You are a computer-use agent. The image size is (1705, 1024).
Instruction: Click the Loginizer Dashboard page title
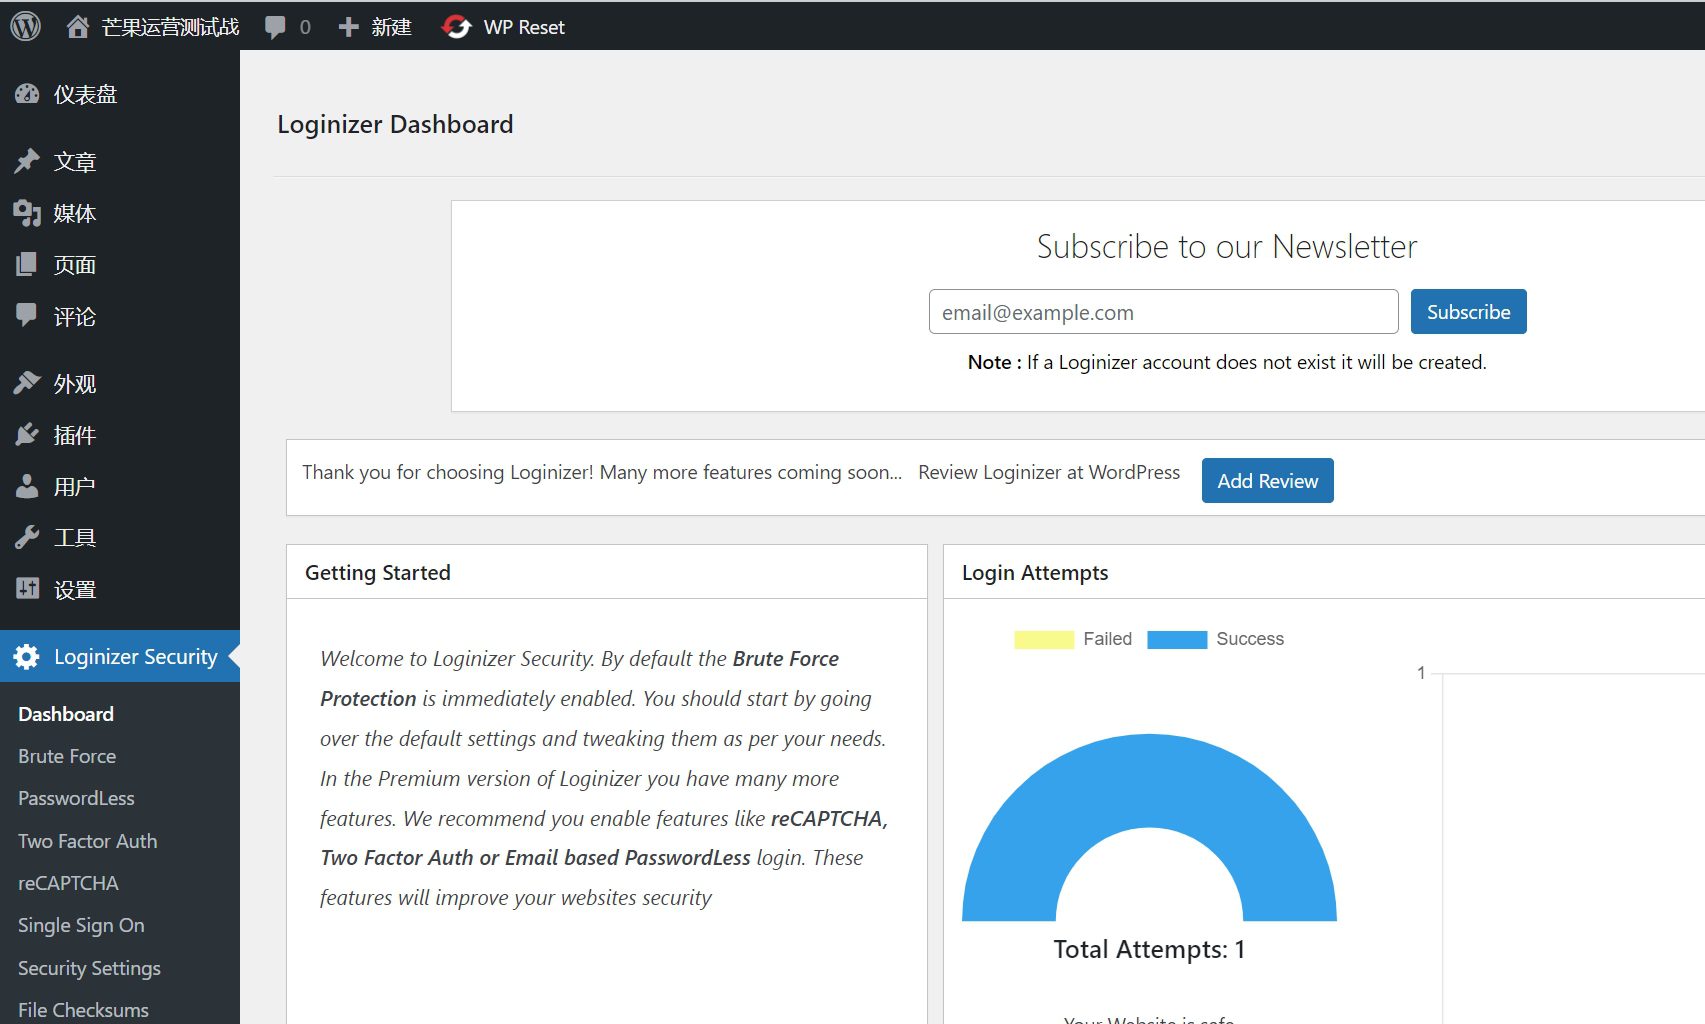click(x=395, y=124)
